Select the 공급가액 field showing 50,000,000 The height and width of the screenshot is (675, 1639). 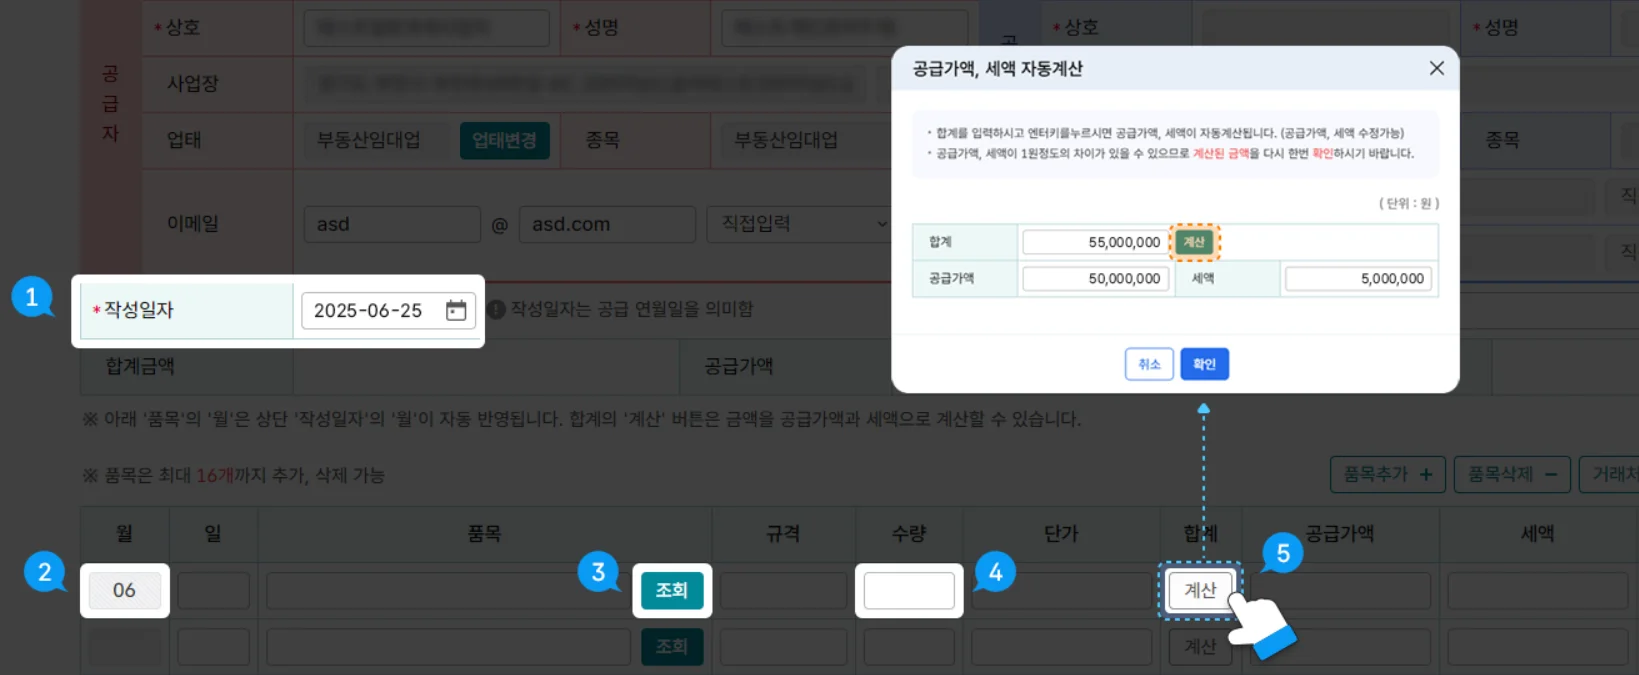(x=1095, y=279)
